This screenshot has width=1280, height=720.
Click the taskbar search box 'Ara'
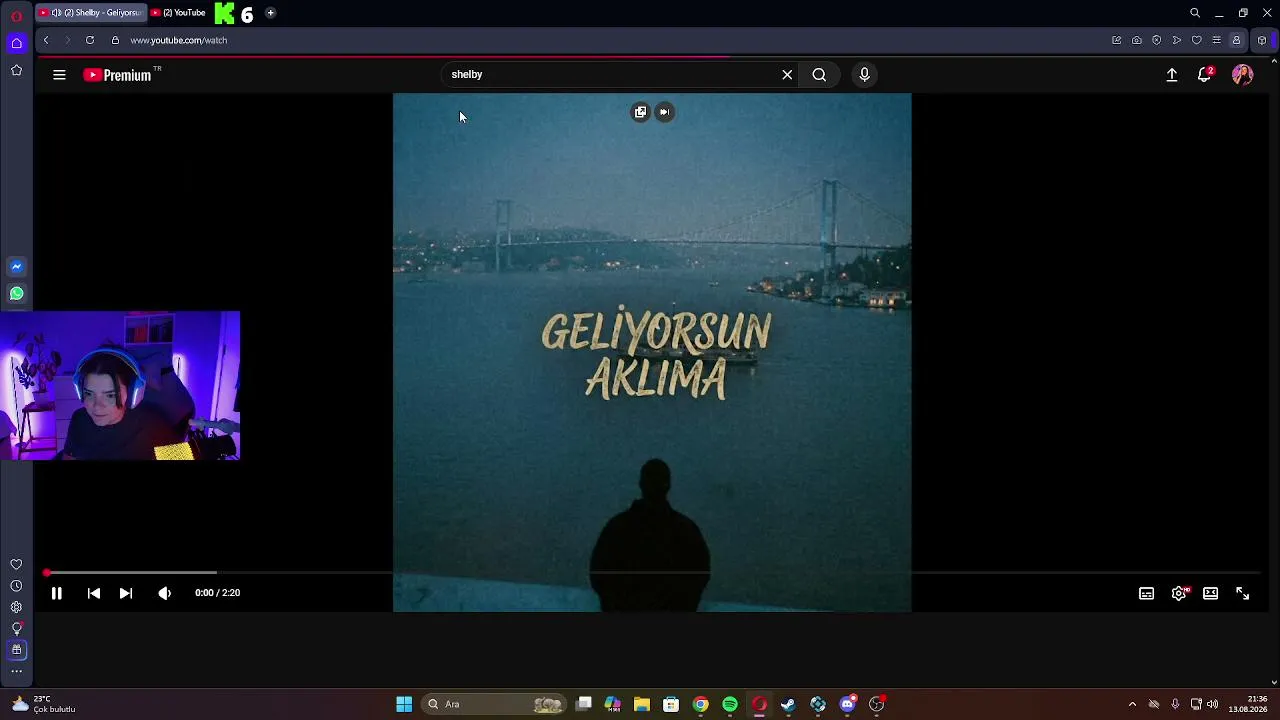click(x=495, y=704)
